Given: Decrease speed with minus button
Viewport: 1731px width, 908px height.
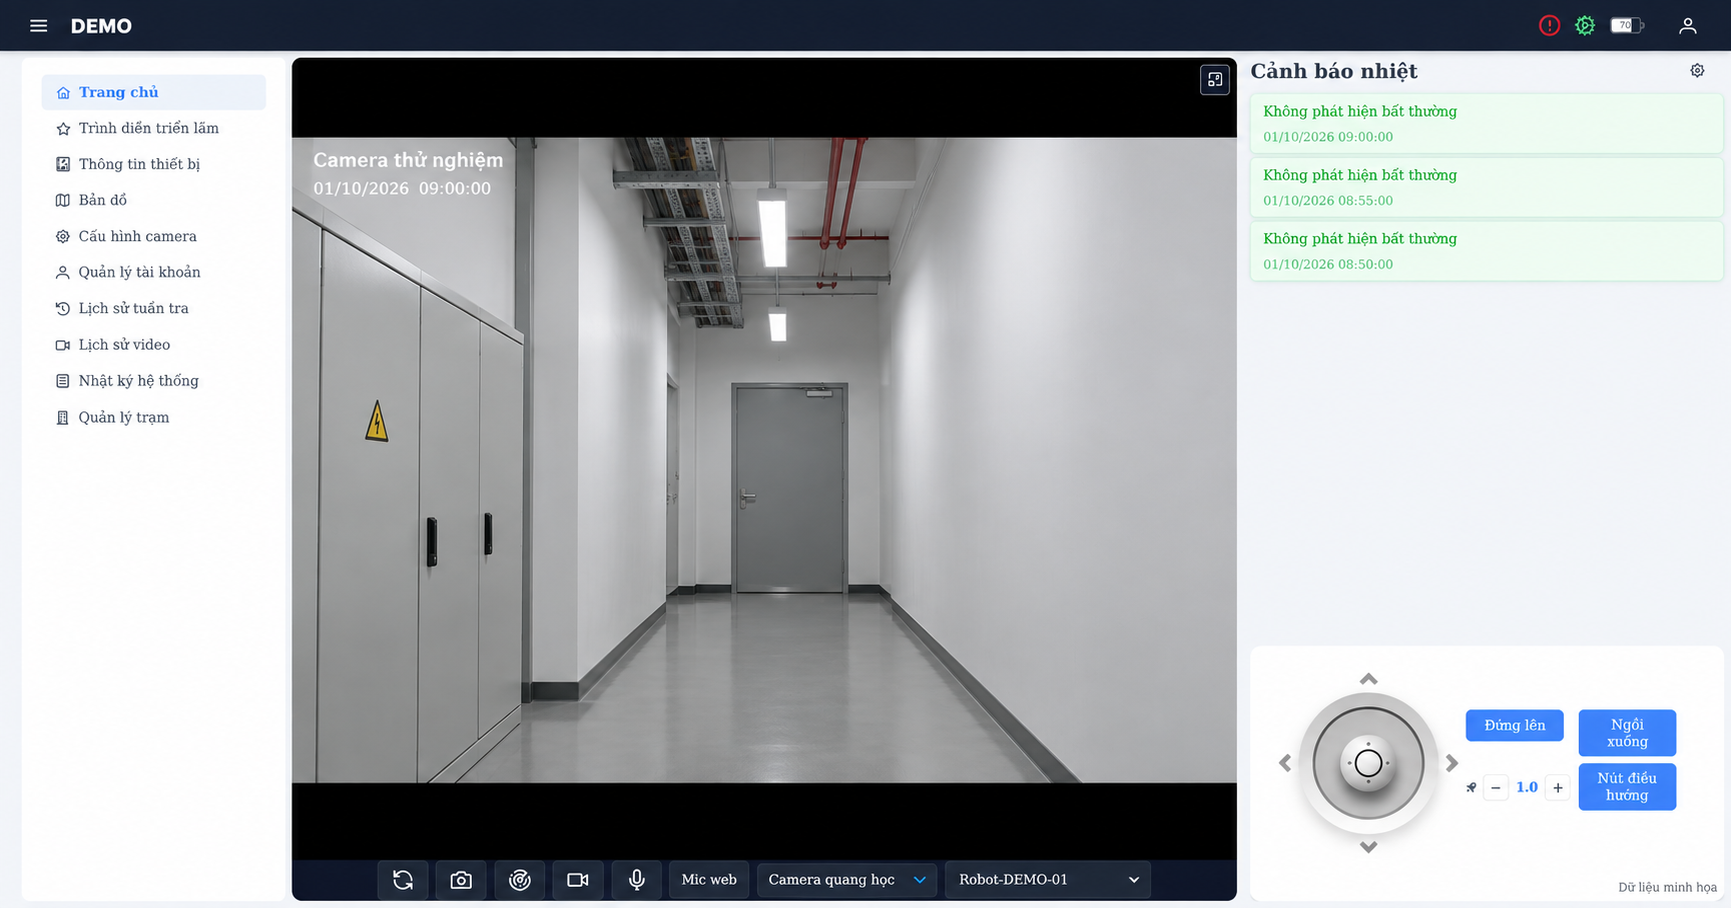Looking at the screenshot, I should pyautogui.click(x=1496, y=788).
